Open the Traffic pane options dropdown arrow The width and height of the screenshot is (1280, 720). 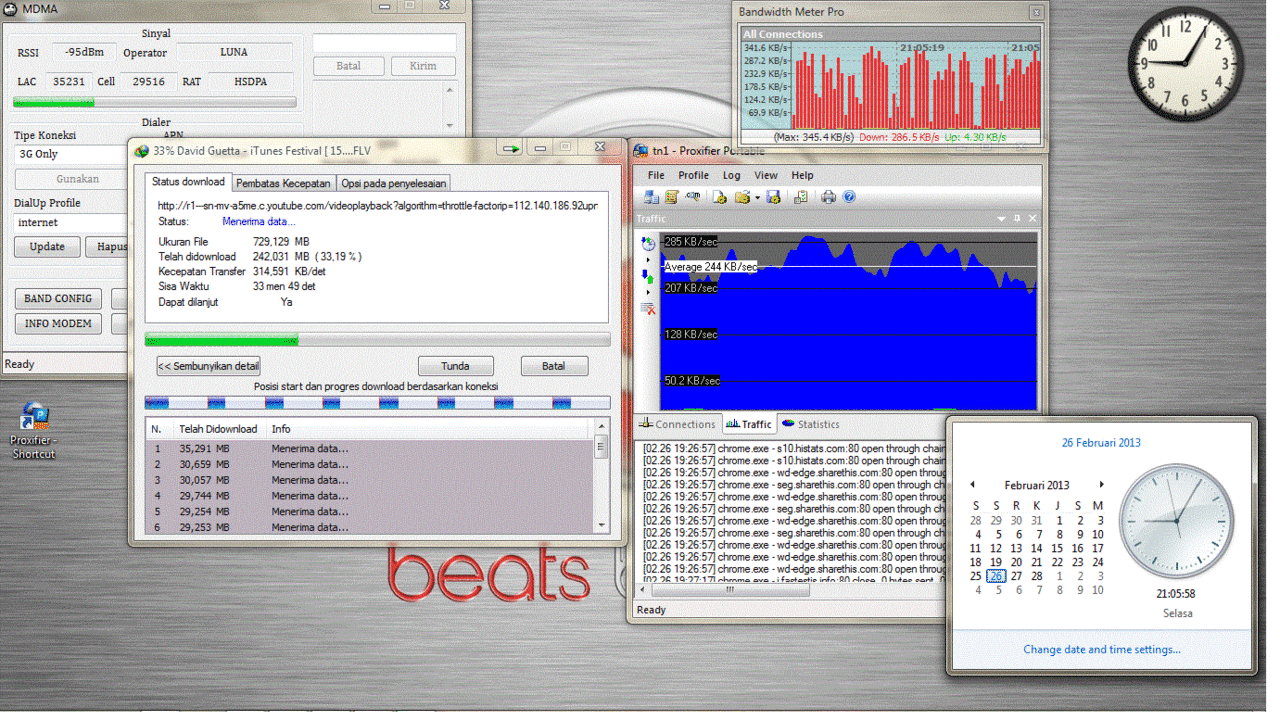[1001, 218]
